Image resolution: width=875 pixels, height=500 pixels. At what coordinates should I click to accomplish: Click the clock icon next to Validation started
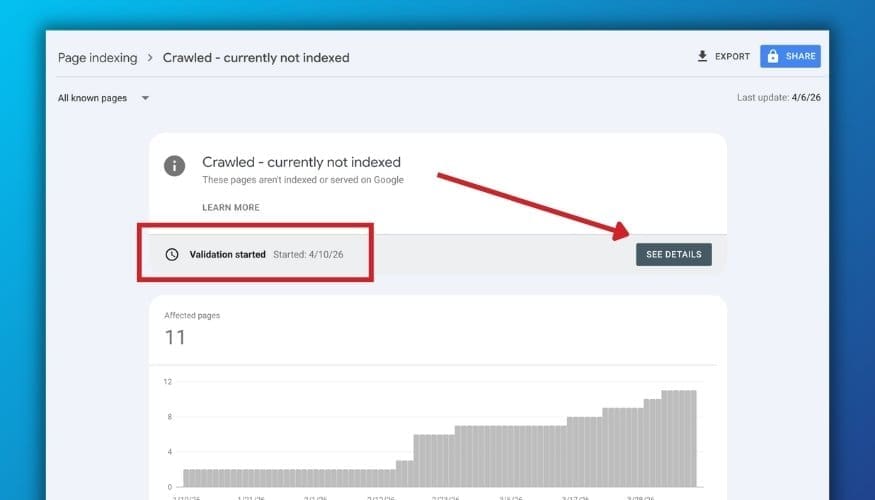click(x=172, y=254)
